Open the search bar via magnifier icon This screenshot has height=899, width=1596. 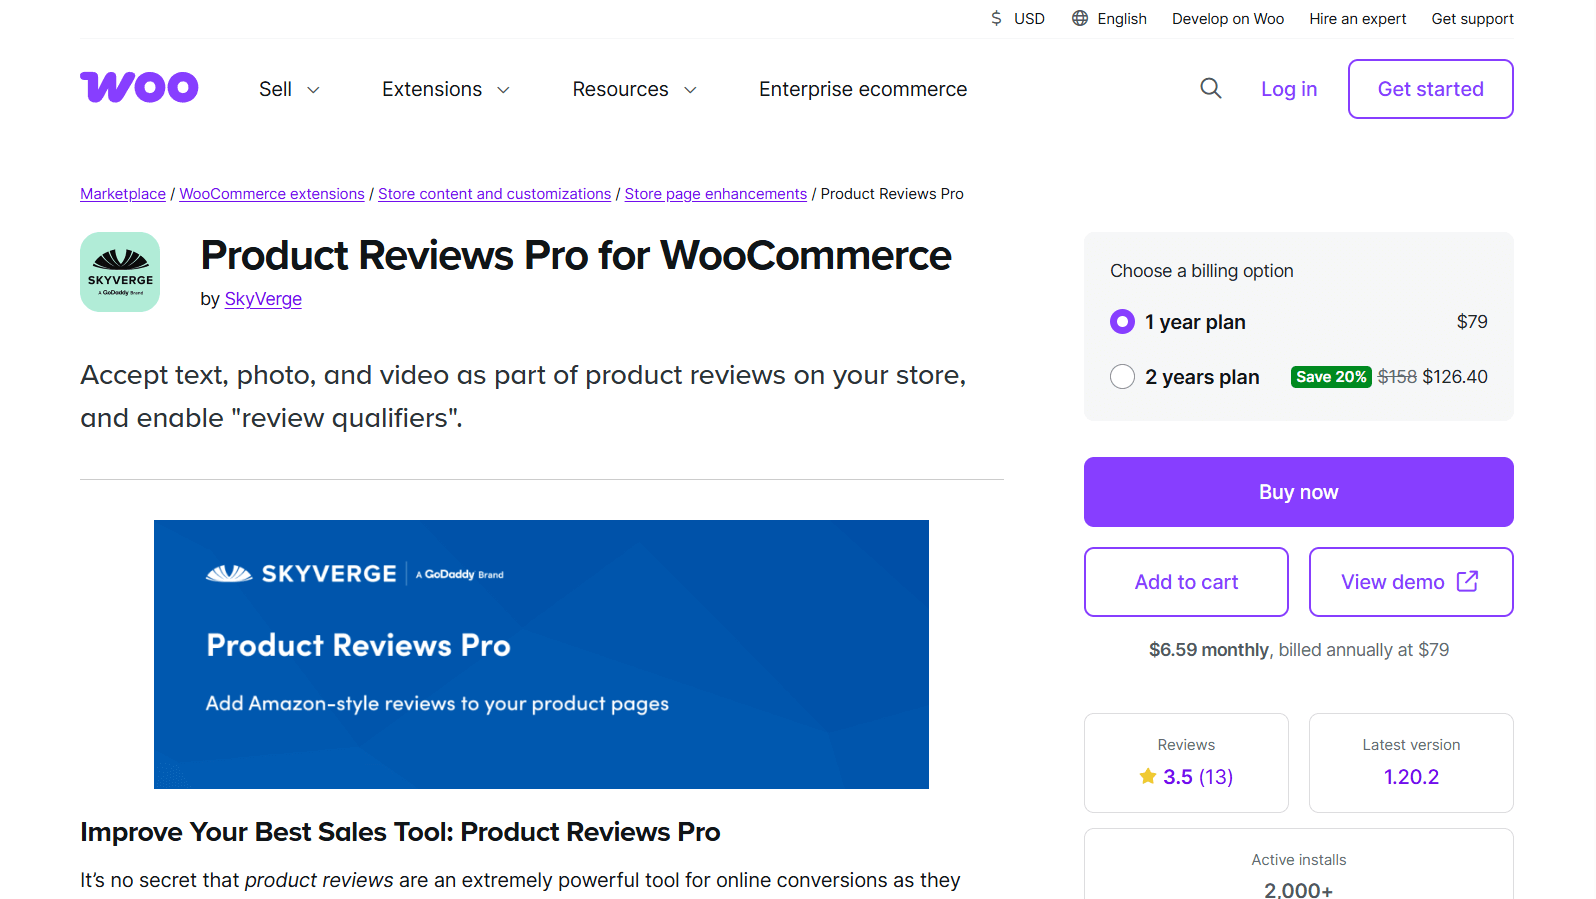[1211, 88]
